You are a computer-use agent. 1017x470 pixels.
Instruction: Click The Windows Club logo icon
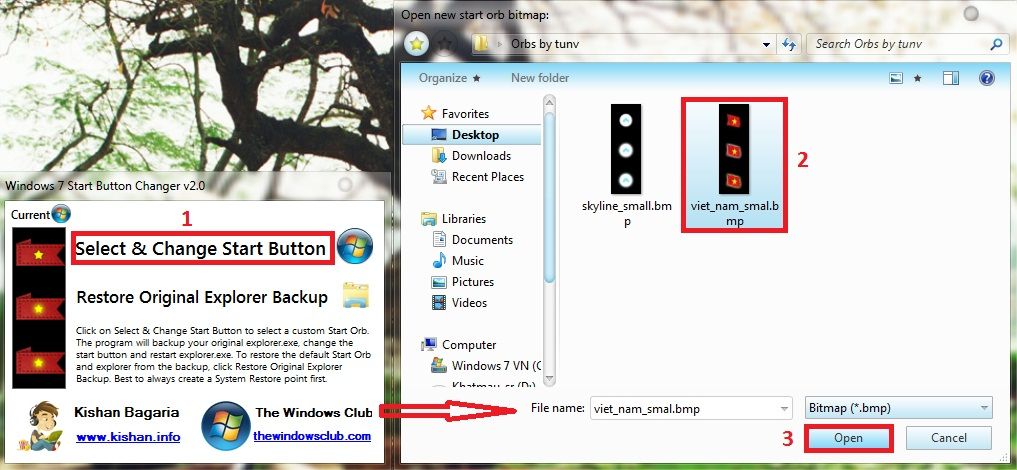[x=226, y=425]
